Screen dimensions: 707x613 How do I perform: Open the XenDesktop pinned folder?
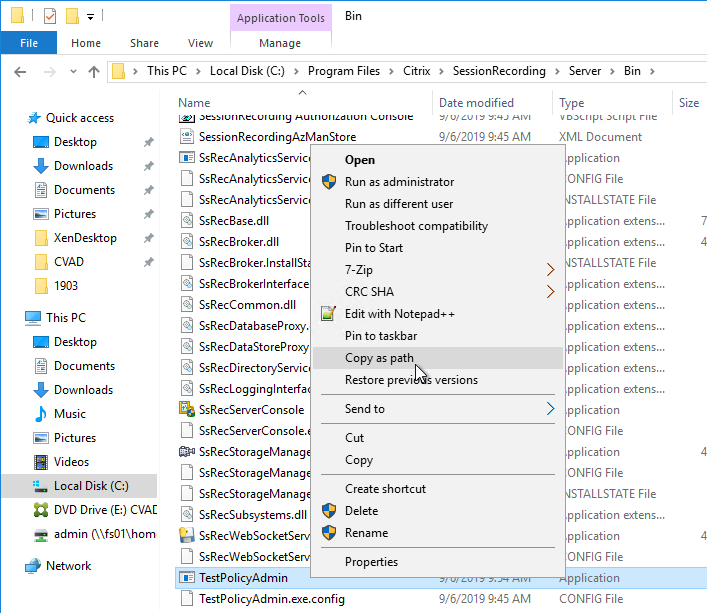click(x=85, y=238)
